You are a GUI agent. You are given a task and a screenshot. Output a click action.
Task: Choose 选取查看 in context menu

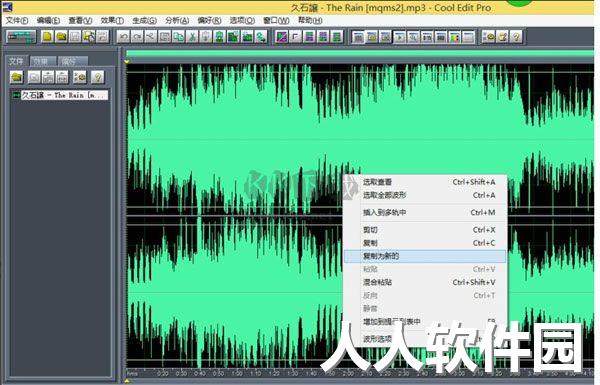(x=426, y=182)
